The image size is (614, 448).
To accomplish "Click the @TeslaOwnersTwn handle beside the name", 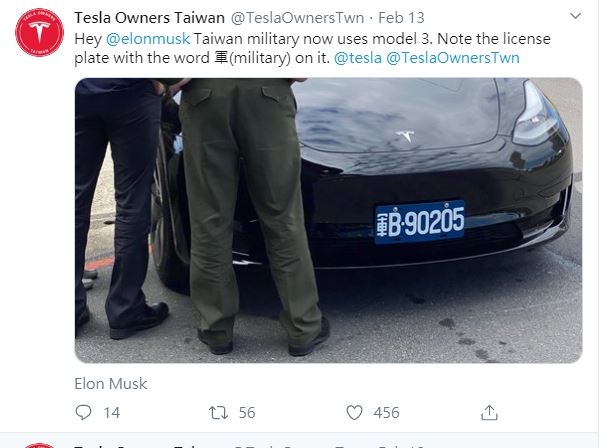I will (297, 18).
